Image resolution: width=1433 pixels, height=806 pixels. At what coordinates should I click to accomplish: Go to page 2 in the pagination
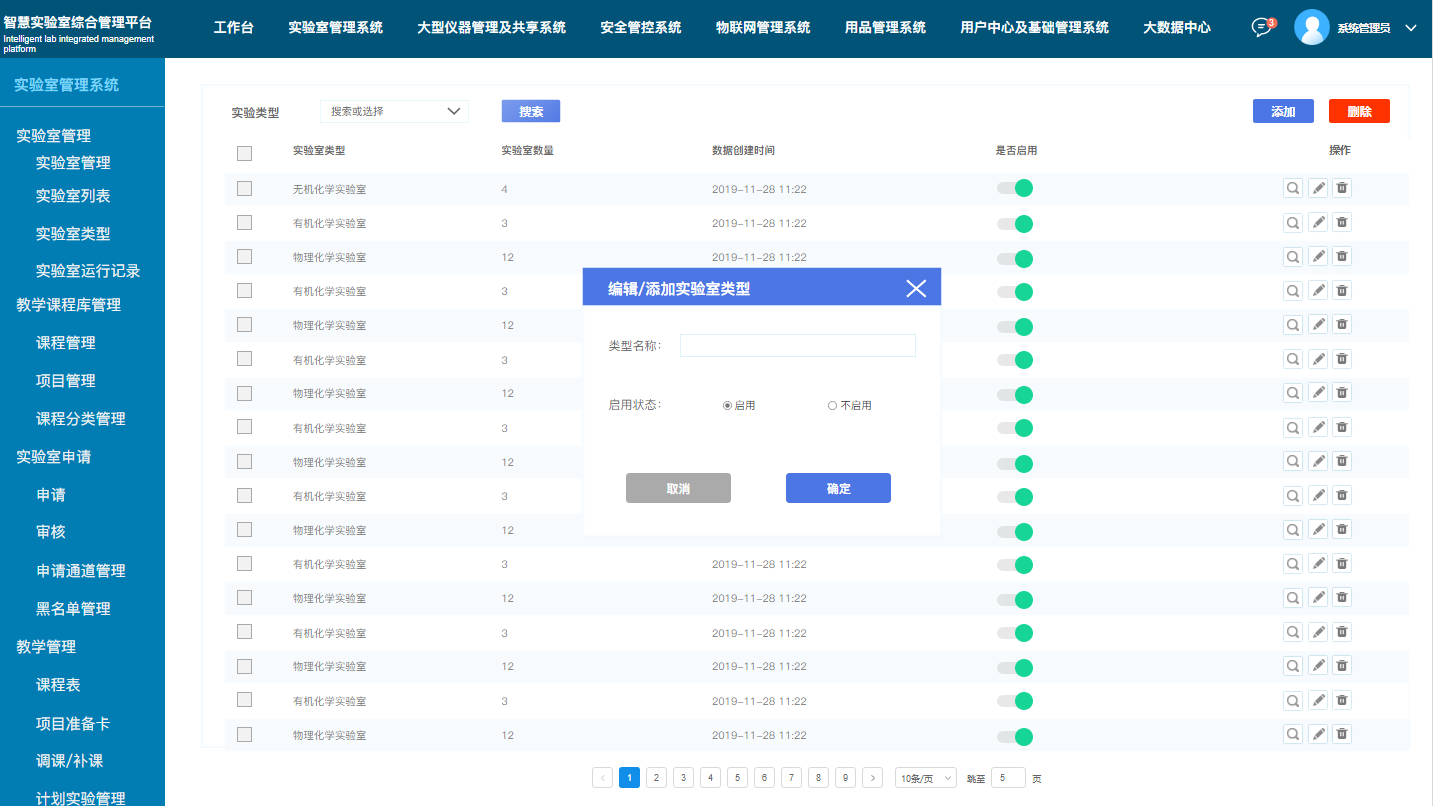656,778
